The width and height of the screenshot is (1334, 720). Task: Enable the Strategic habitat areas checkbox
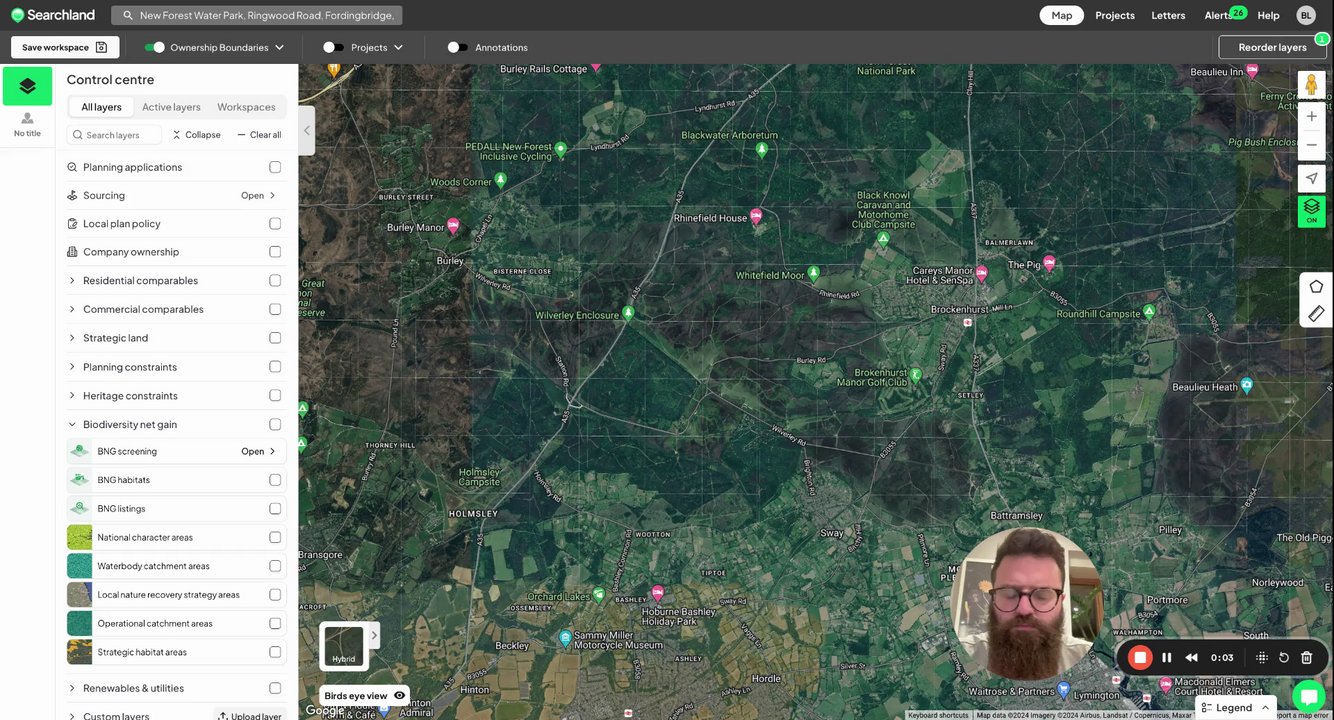click(275, 652)
